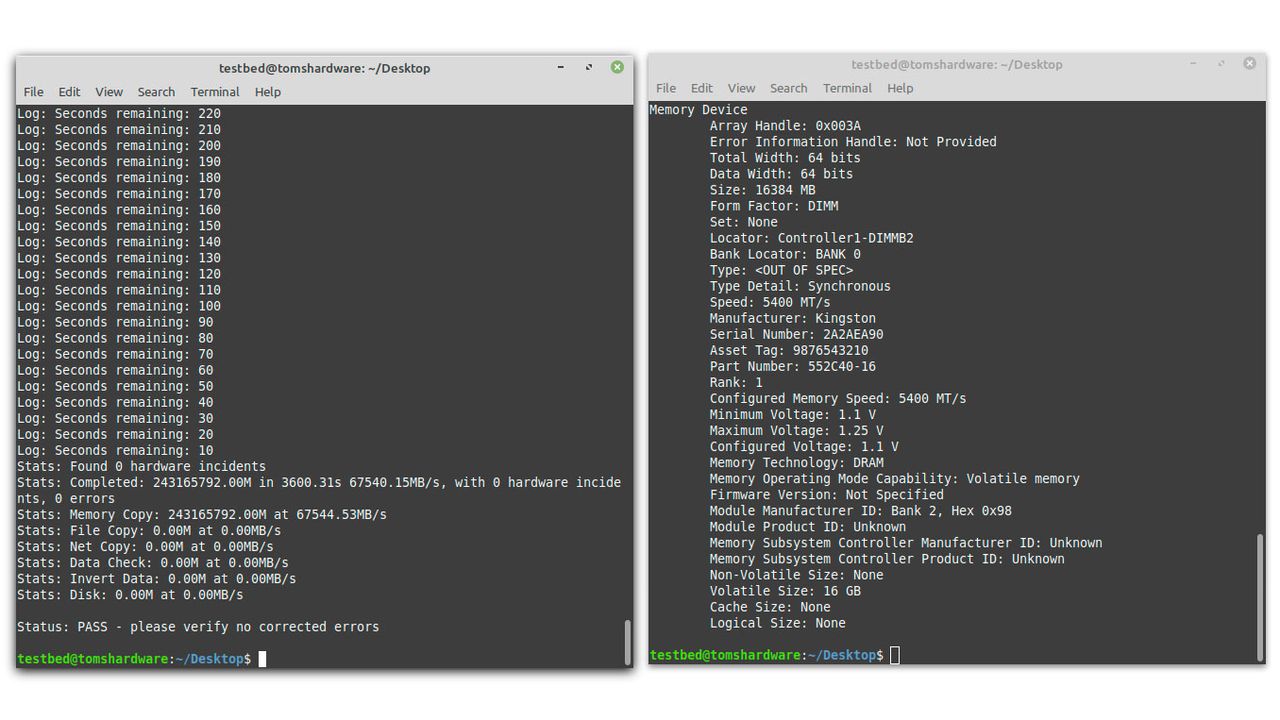Click 'Module Manufacturer ID: Bank 2' line
Screen dimensions: 1280x720
pos(861,510)
